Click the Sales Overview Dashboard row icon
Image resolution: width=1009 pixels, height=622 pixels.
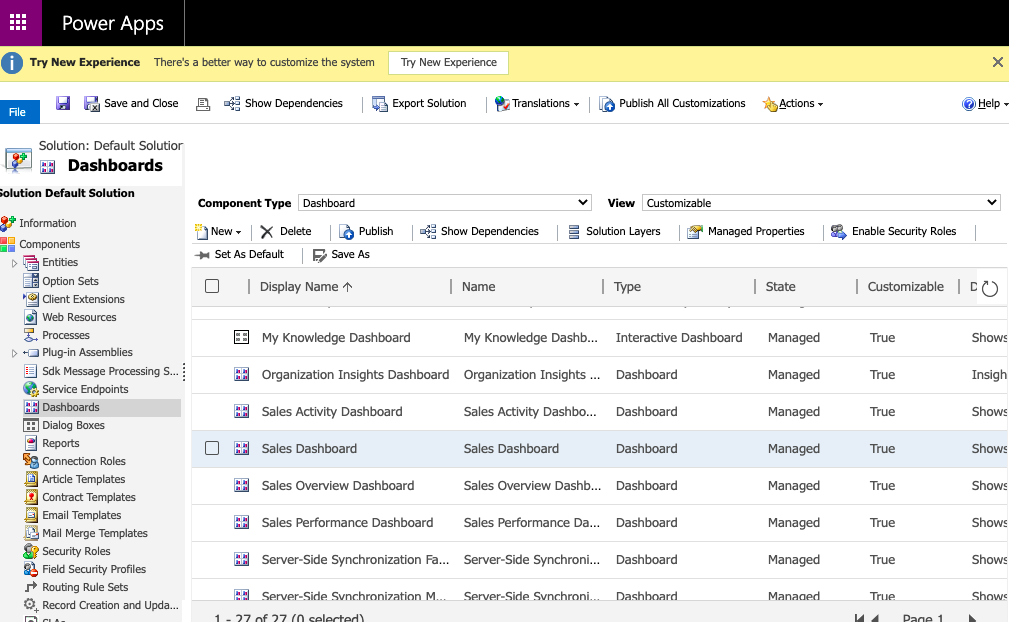pyautogui.click(x=241, y=486)
